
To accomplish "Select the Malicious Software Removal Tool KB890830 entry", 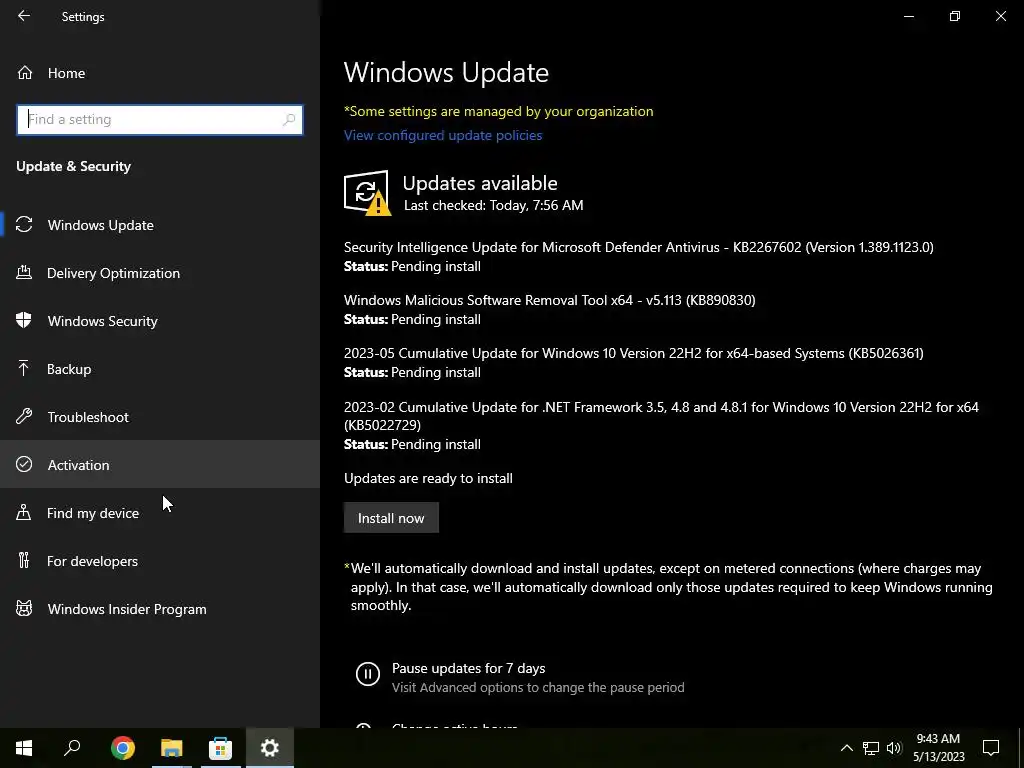I will (x=550, y=300).
